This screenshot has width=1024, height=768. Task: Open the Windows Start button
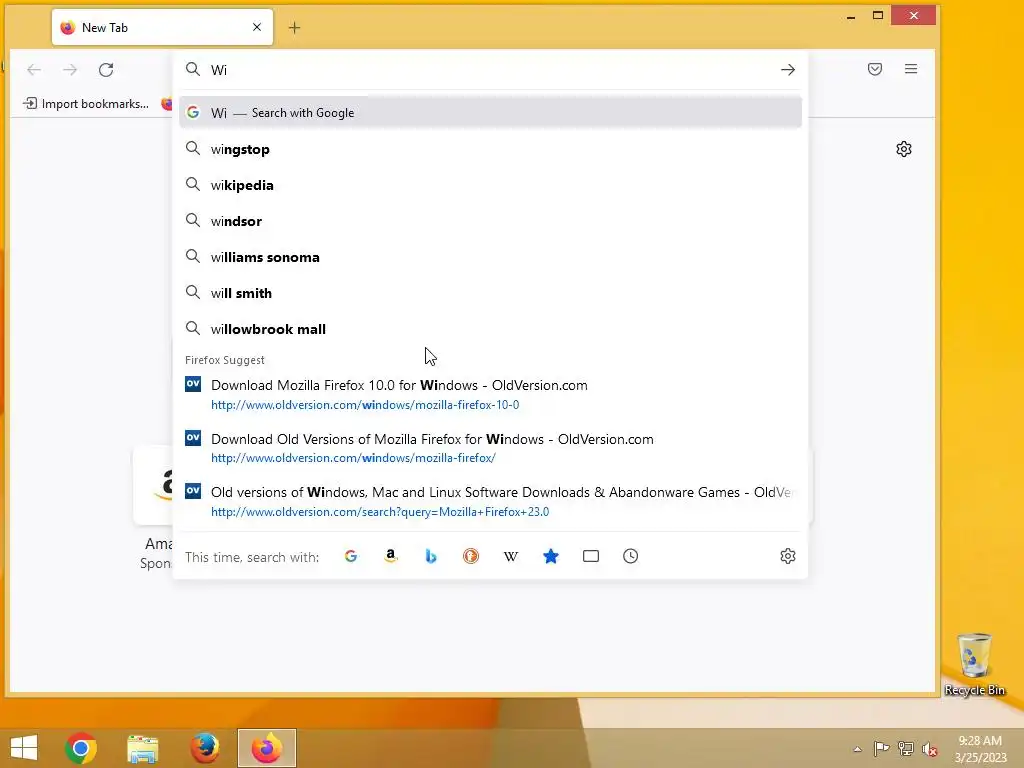[x=24, y=748]
